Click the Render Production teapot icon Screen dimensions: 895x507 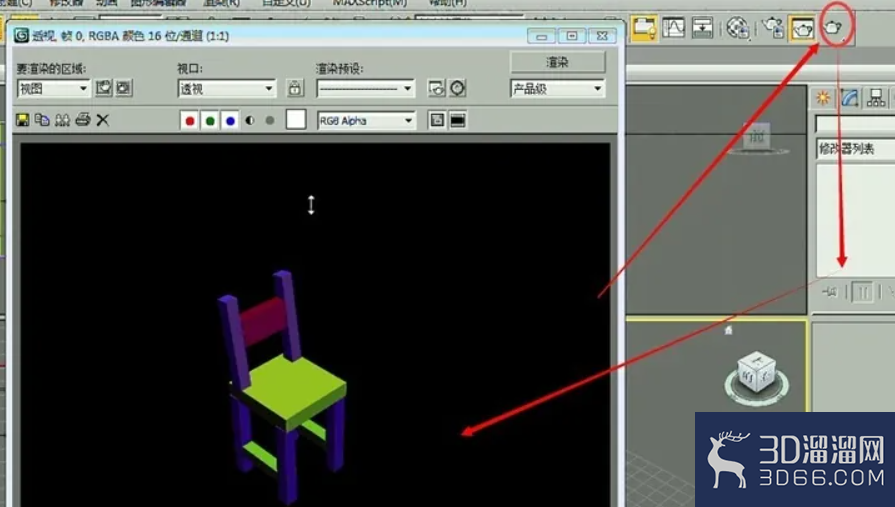click(833, 27)
